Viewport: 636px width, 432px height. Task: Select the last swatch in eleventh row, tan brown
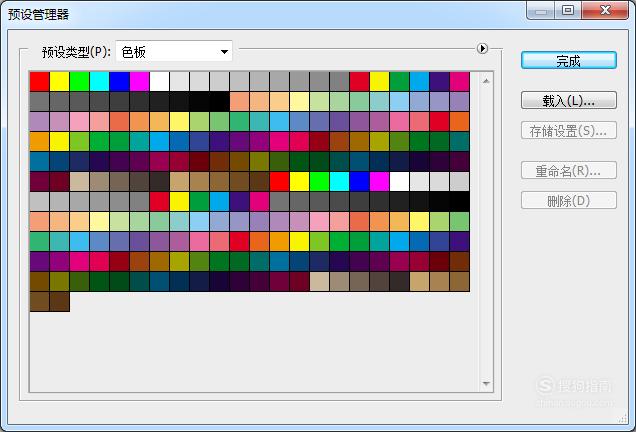(460, 282)
